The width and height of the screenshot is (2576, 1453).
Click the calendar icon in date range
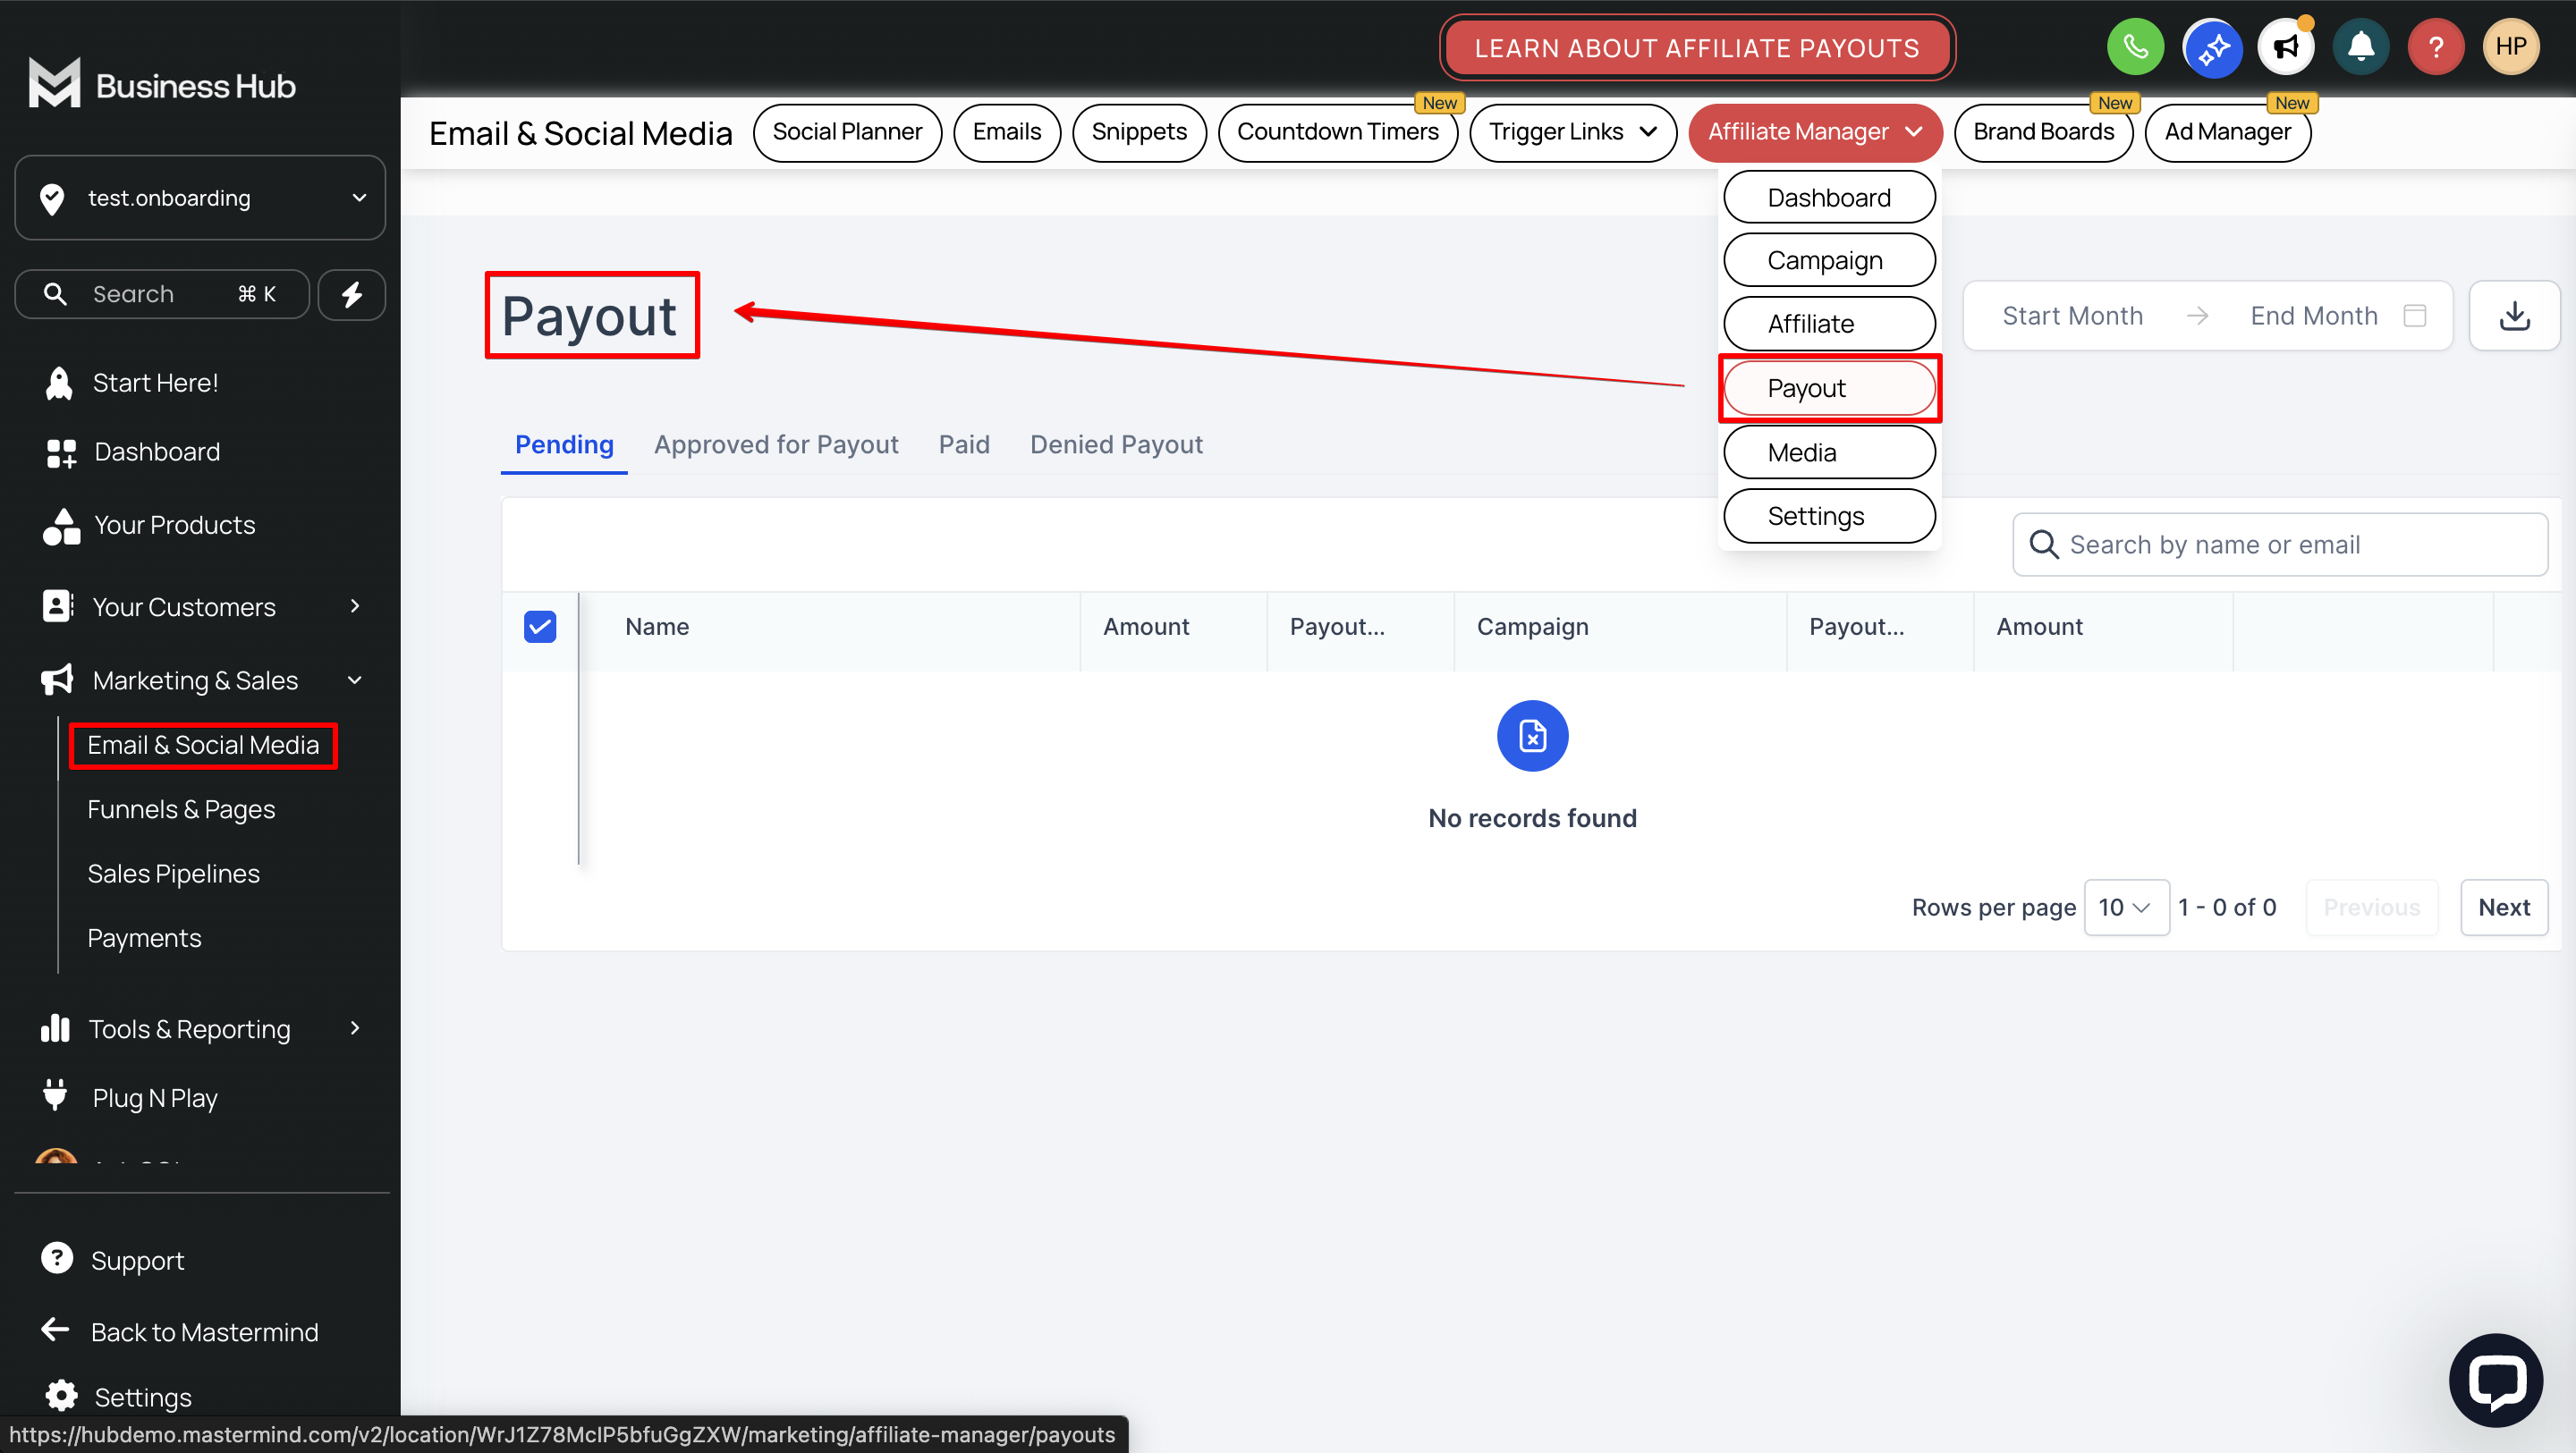pos(2415,316)
